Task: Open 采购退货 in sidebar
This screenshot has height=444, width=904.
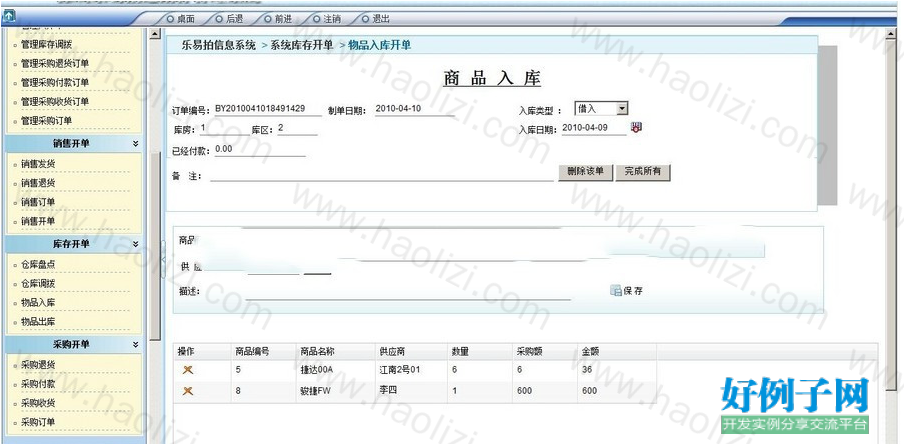Action: (38, 364)
